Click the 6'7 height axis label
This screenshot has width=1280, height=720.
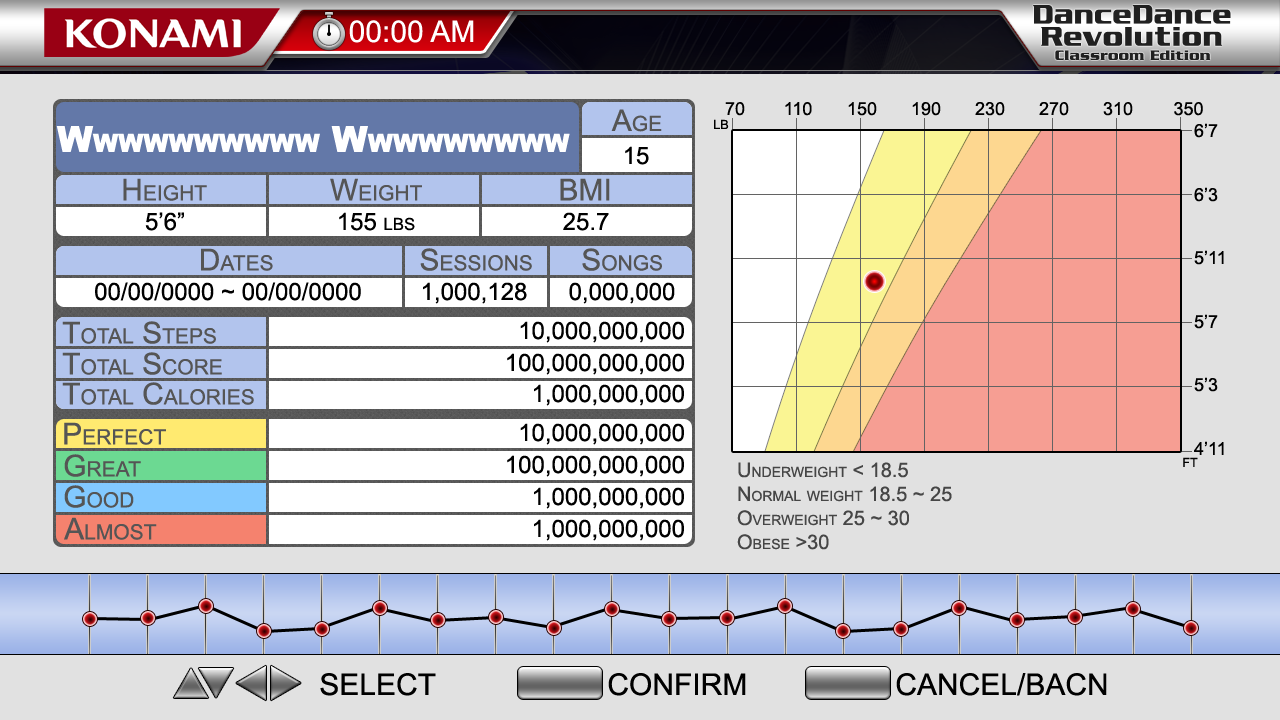click(x=1205, y=131)
